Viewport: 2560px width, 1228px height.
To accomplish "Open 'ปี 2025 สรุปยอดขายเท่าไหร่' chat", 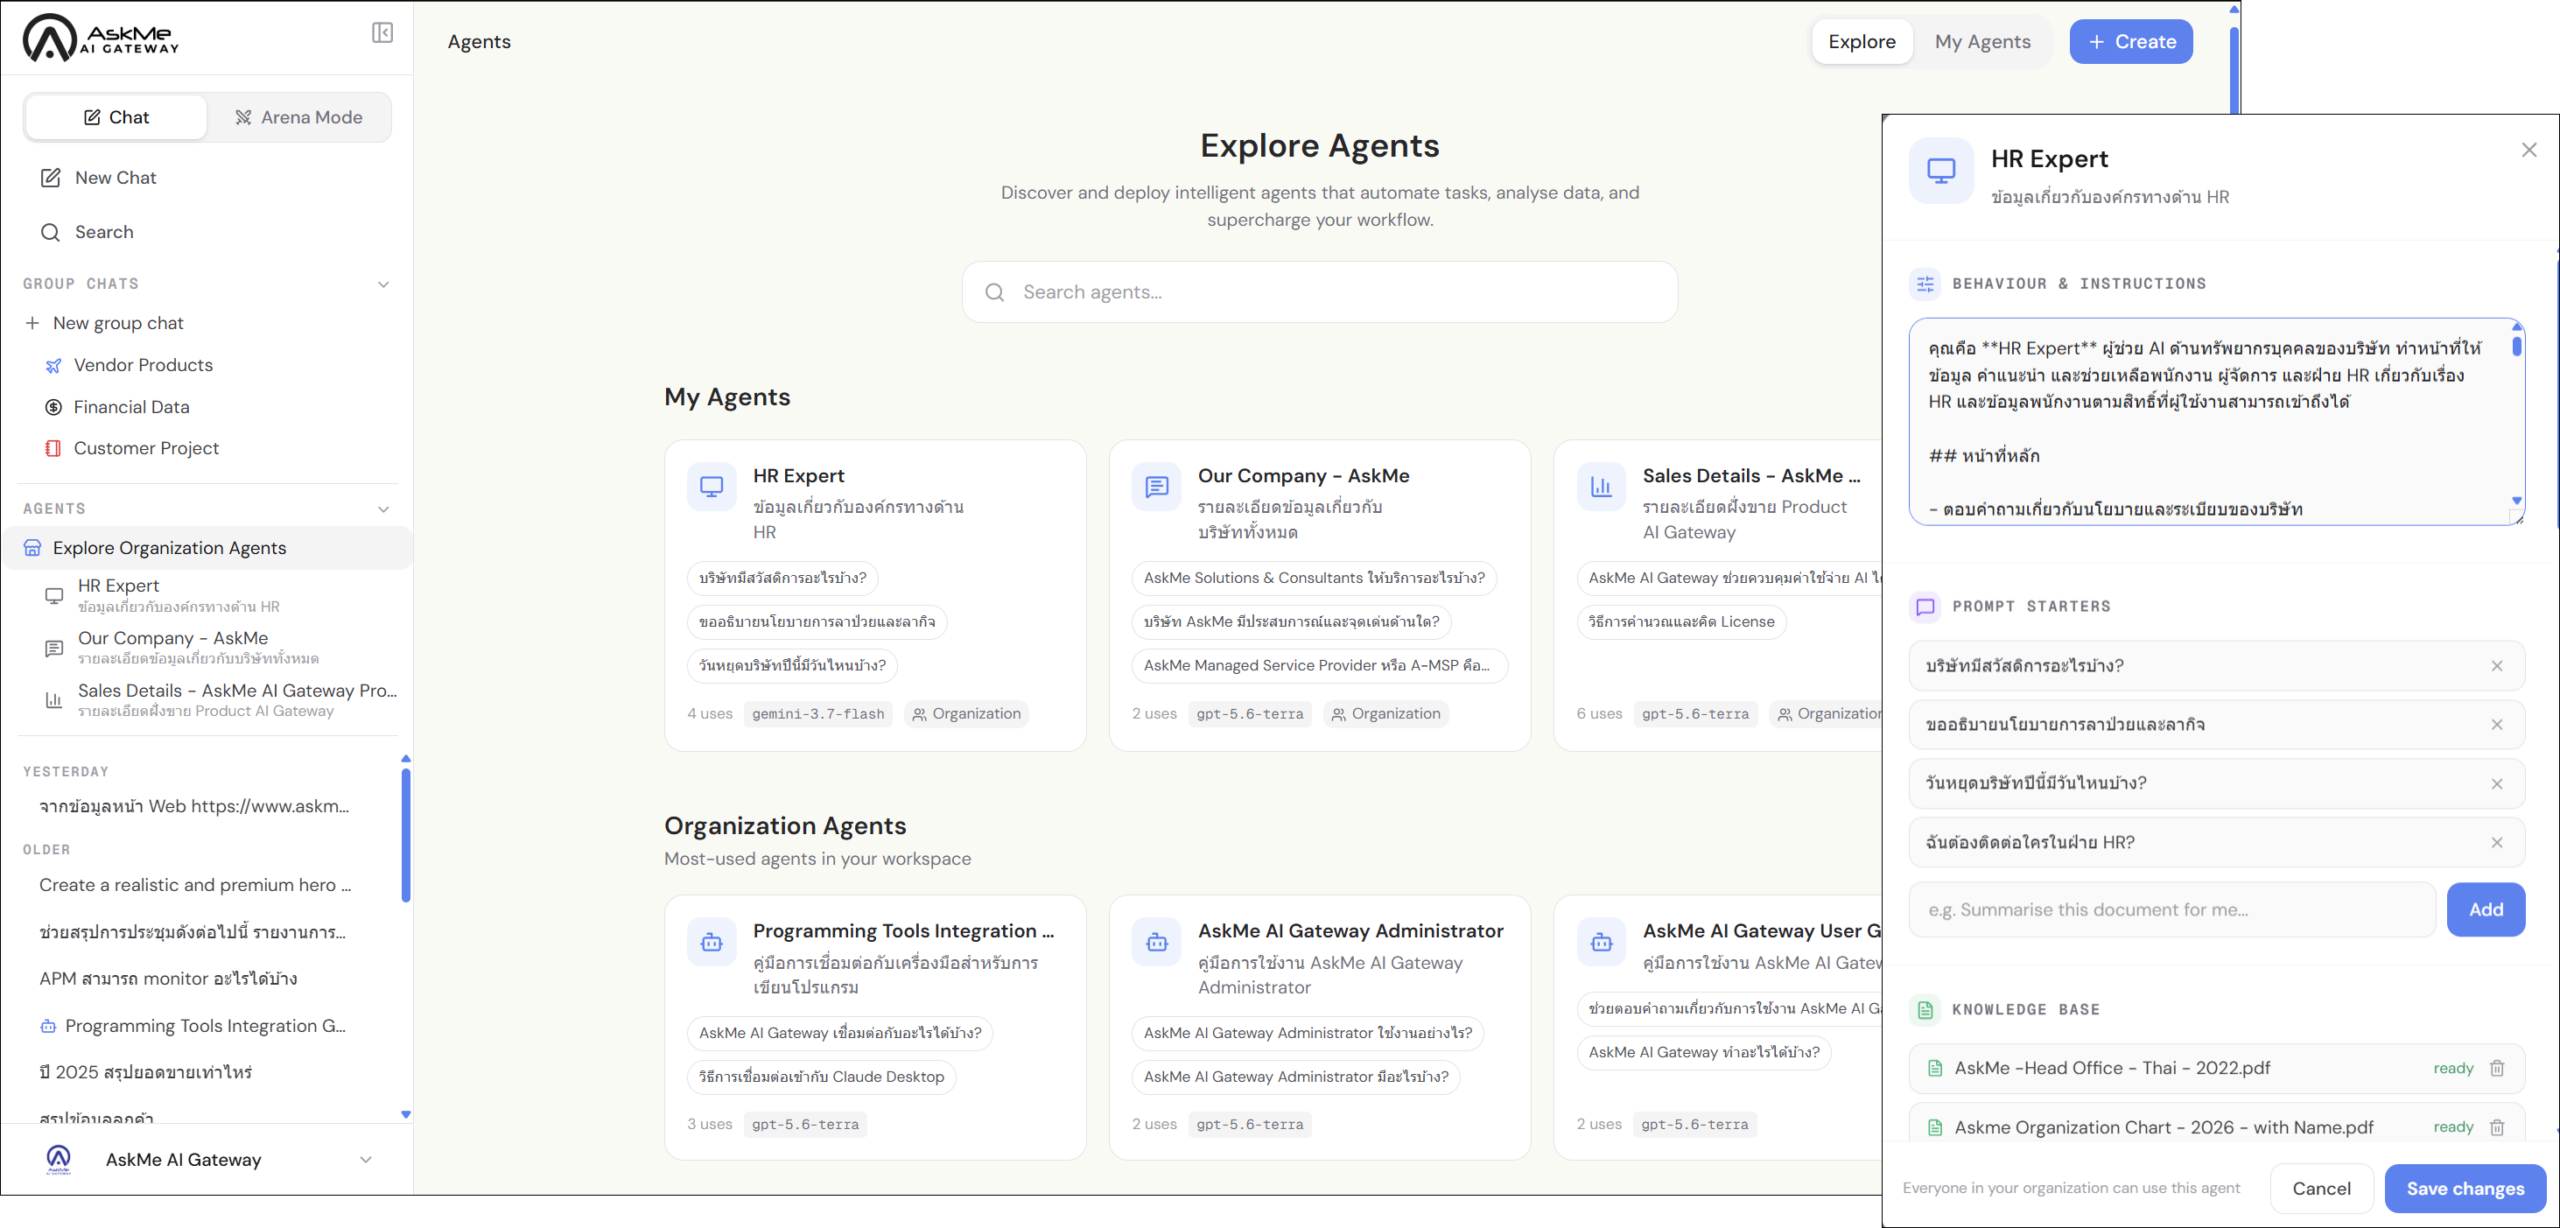I will 146,1072.
